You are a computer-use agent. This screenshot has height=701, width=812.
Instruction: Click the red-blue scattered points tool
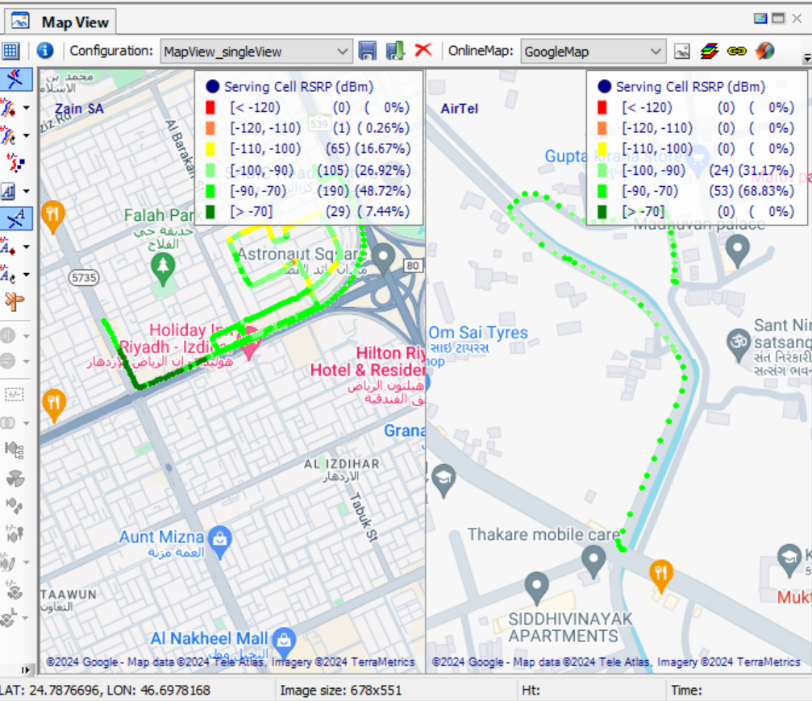pos(15,163)
